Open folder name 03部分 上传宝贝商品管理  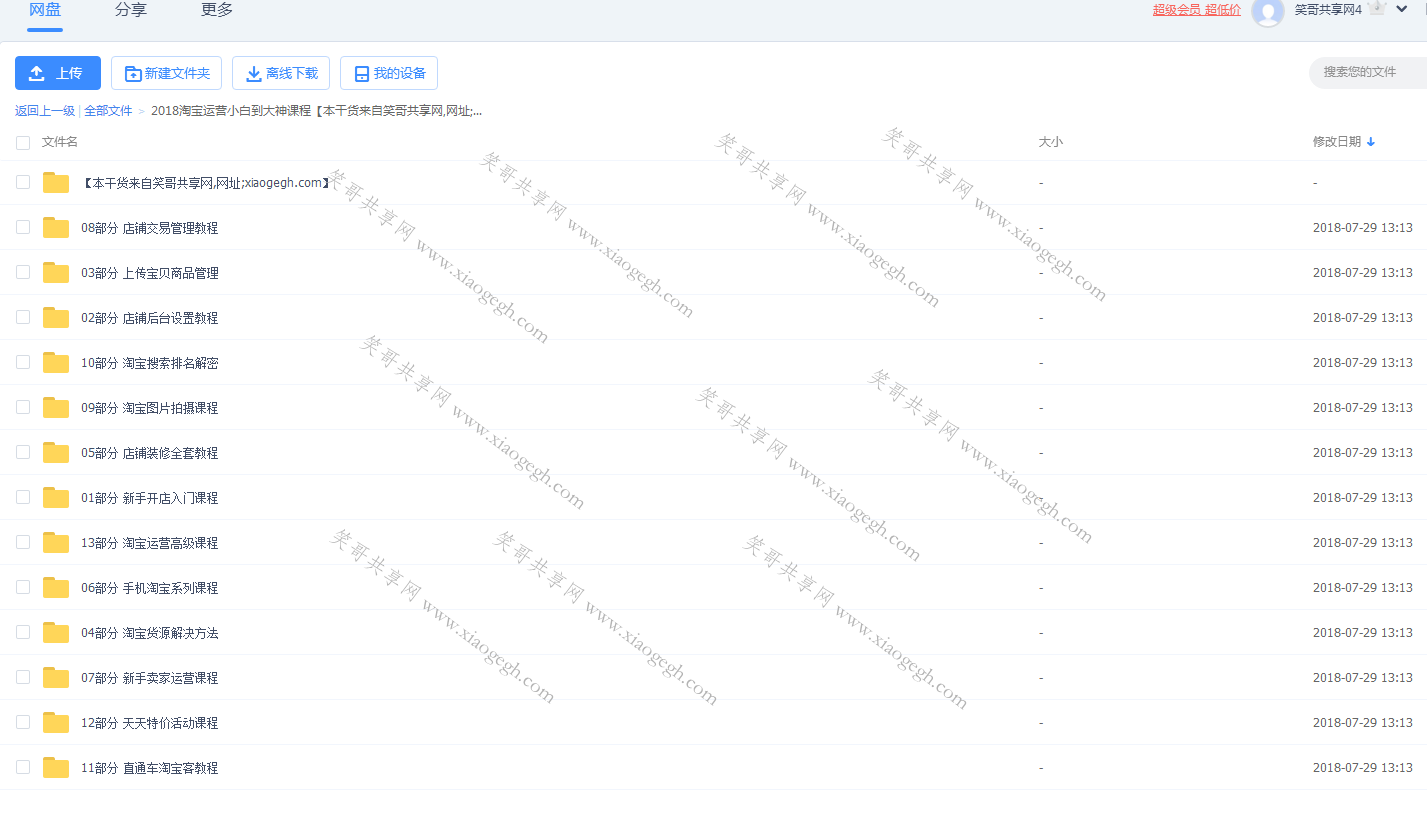[150, 273]
